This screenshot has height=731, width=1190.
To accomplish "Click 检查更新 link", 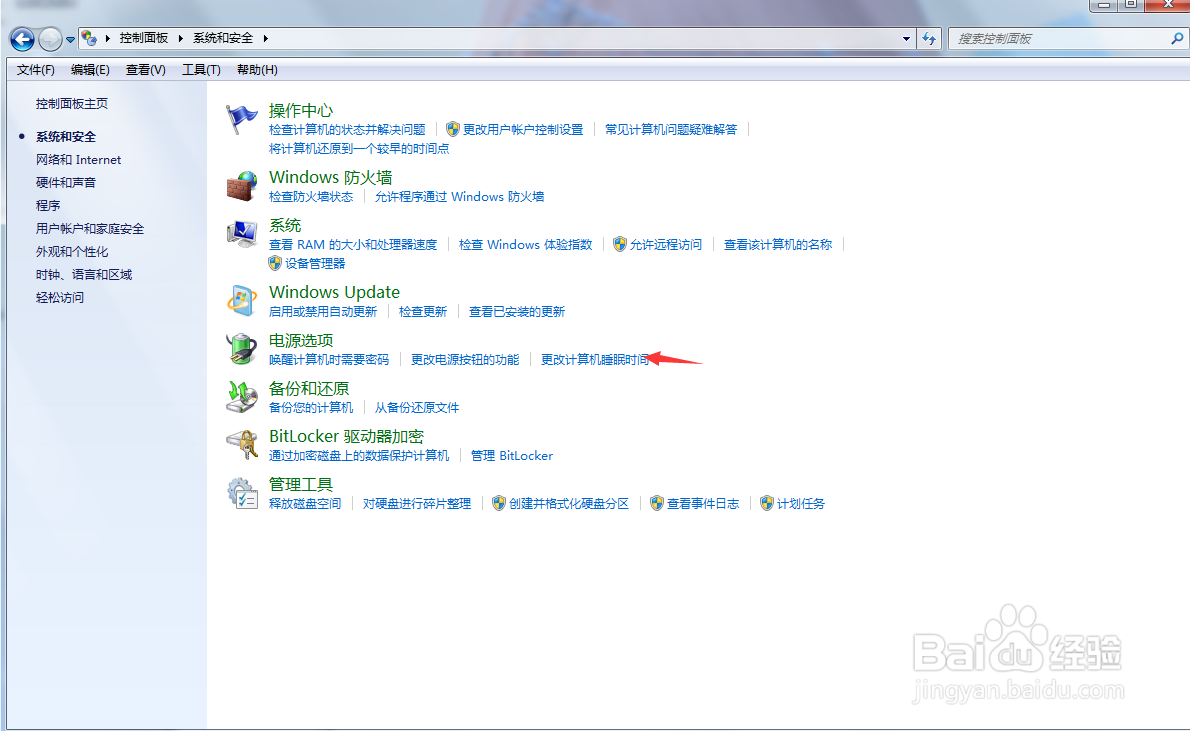I will pos(423,311).
